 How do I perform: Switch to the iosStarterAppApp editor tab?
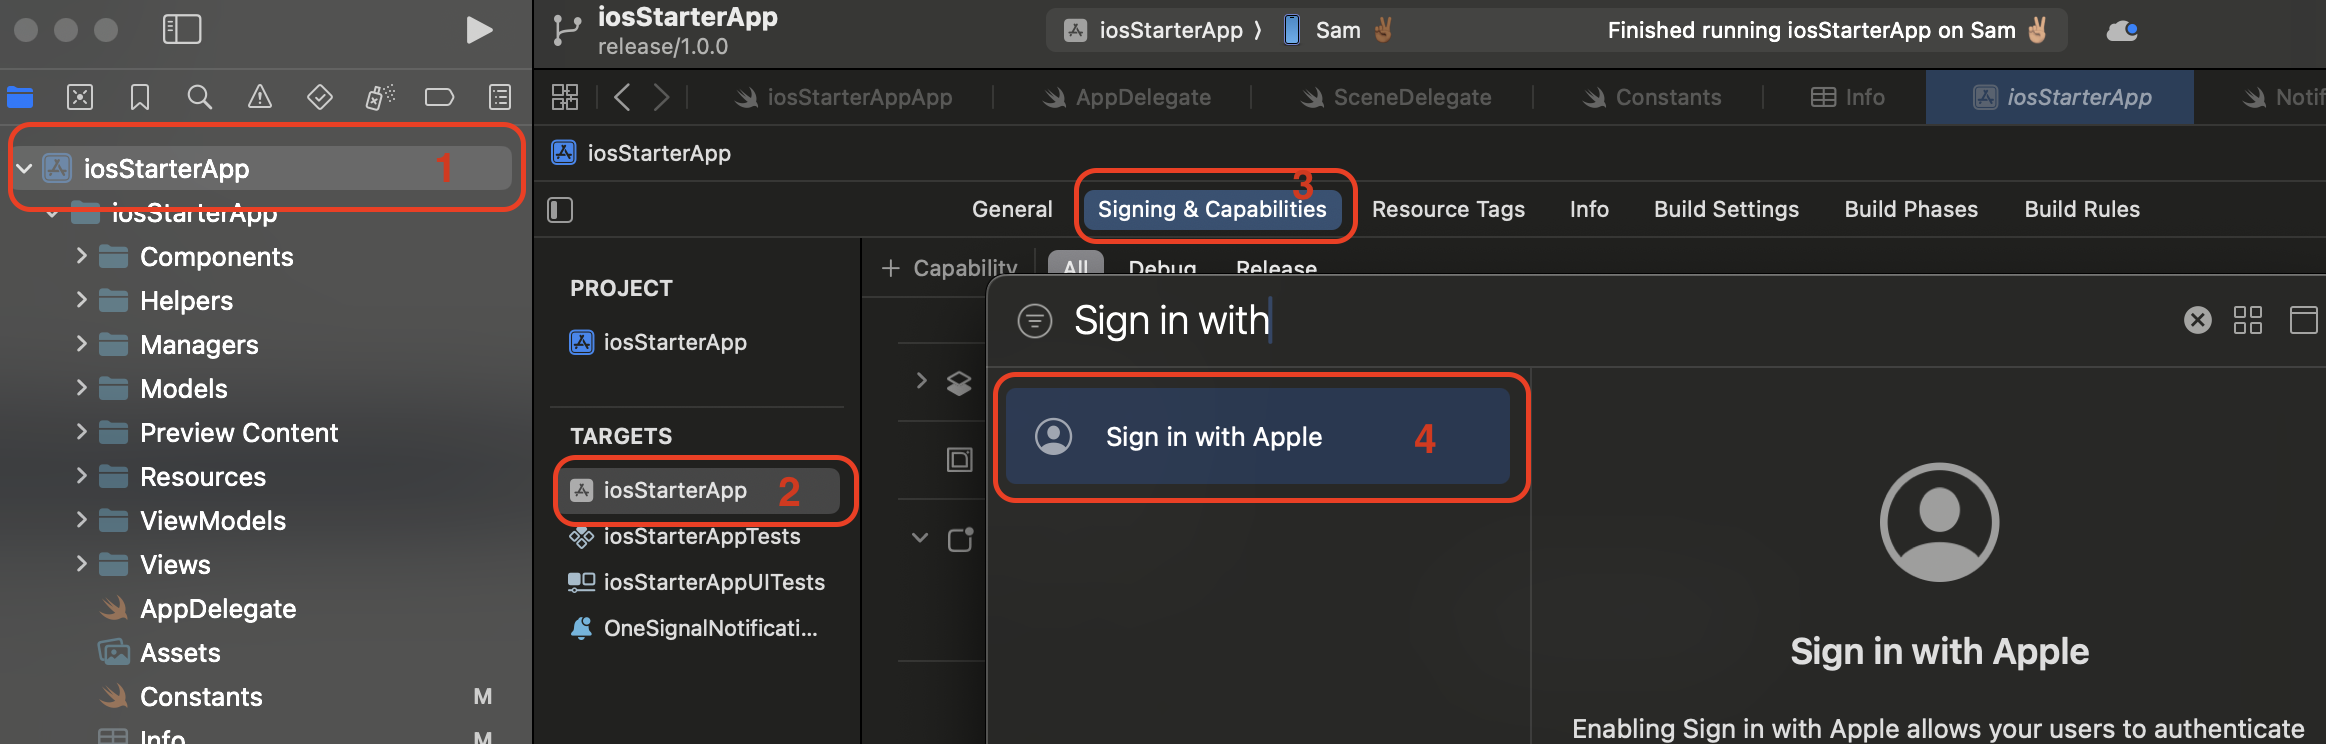(x=843, y=97)
